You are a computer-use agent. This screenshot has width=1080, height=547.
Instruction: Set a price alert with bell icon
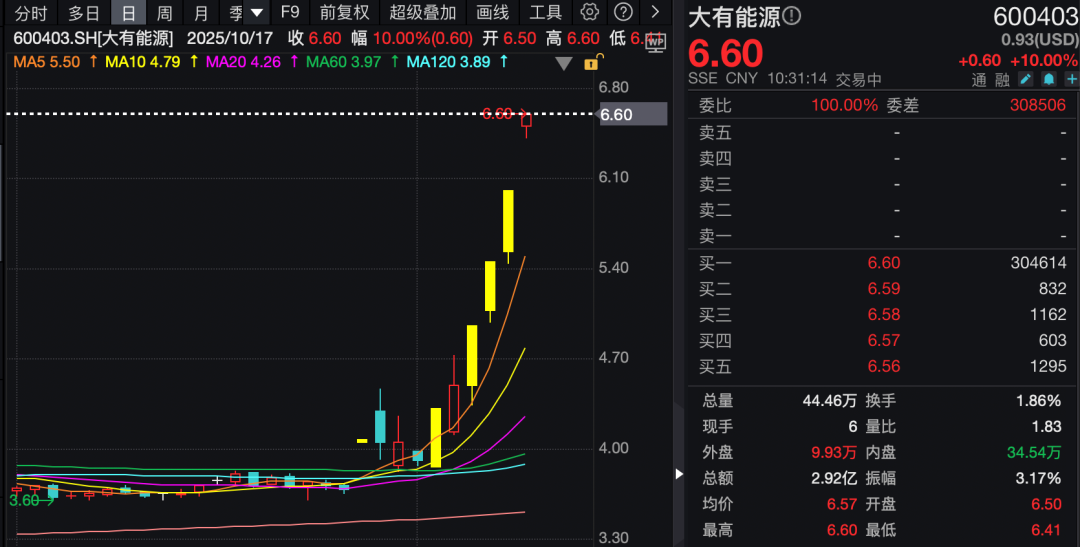pos(1048,79)
